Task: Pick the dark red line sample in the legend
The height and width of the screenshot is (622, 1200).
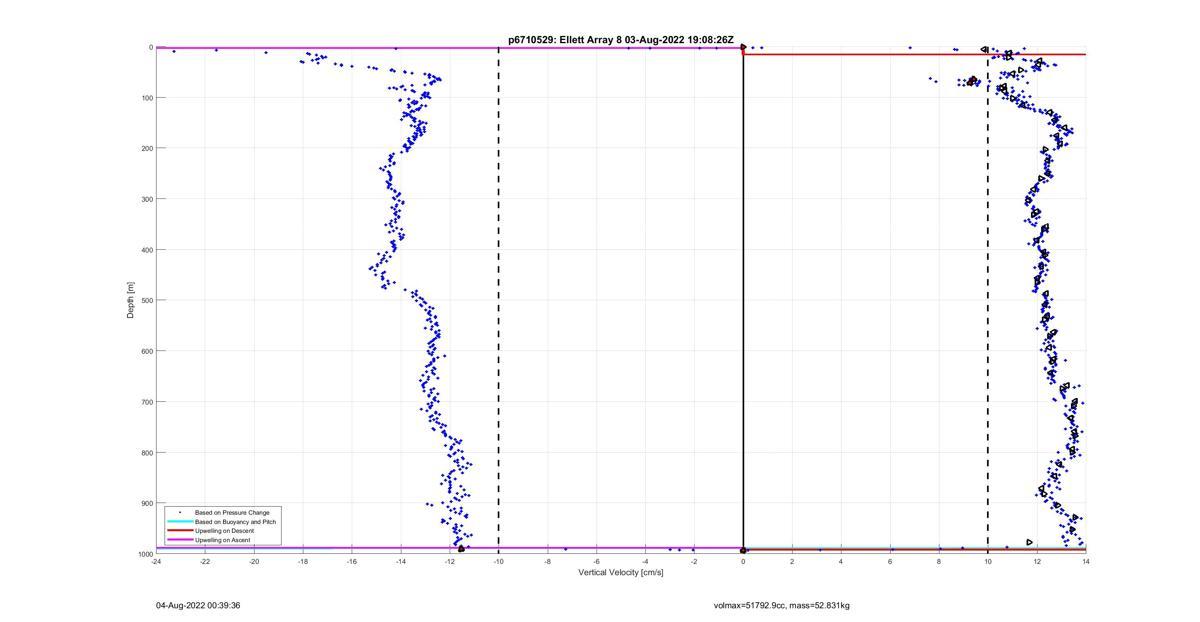Action: pyautogui.click(x=179, y=531)
